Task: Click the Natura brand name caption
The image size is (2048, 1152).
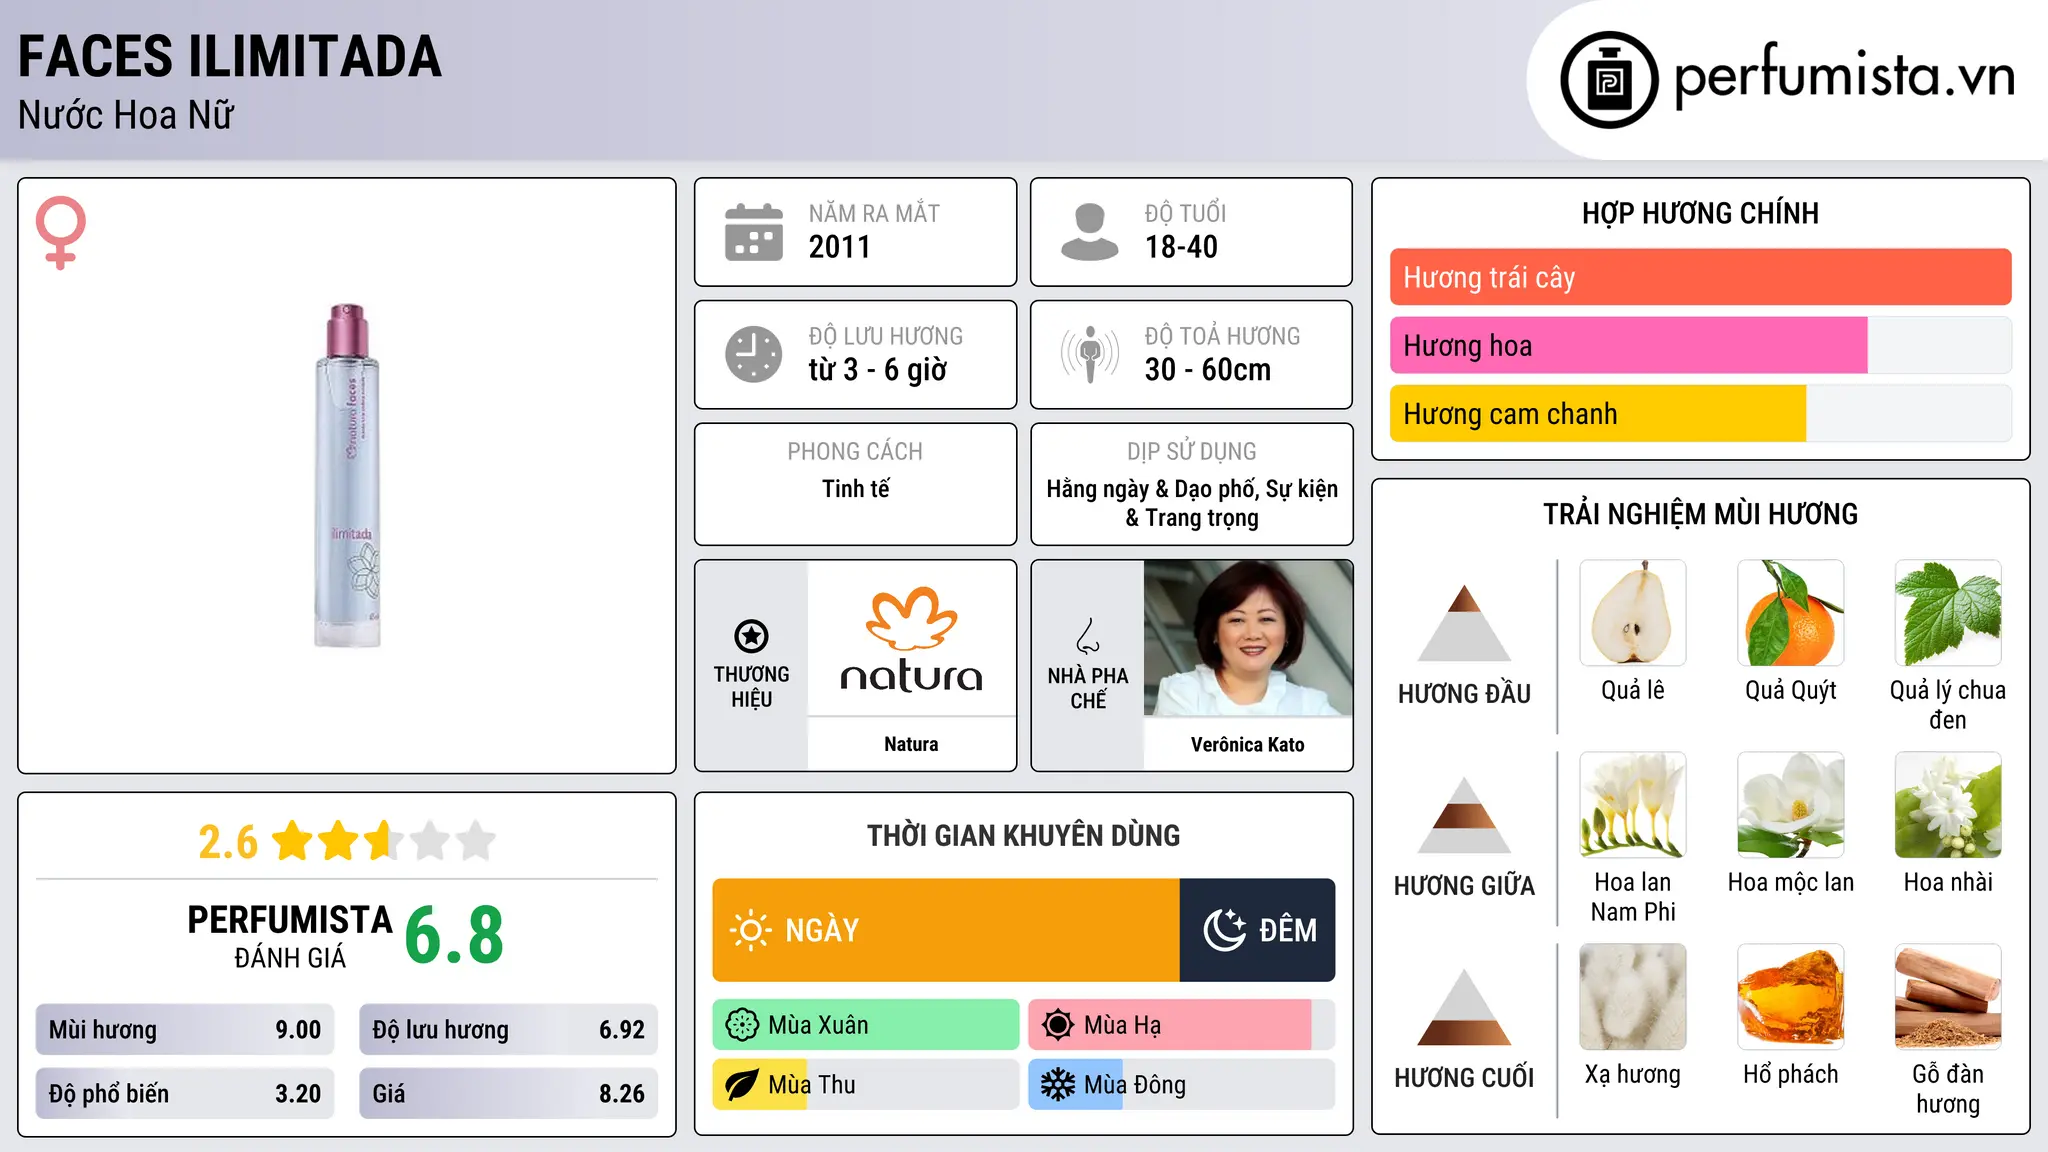Action: [x=911, y=744]
